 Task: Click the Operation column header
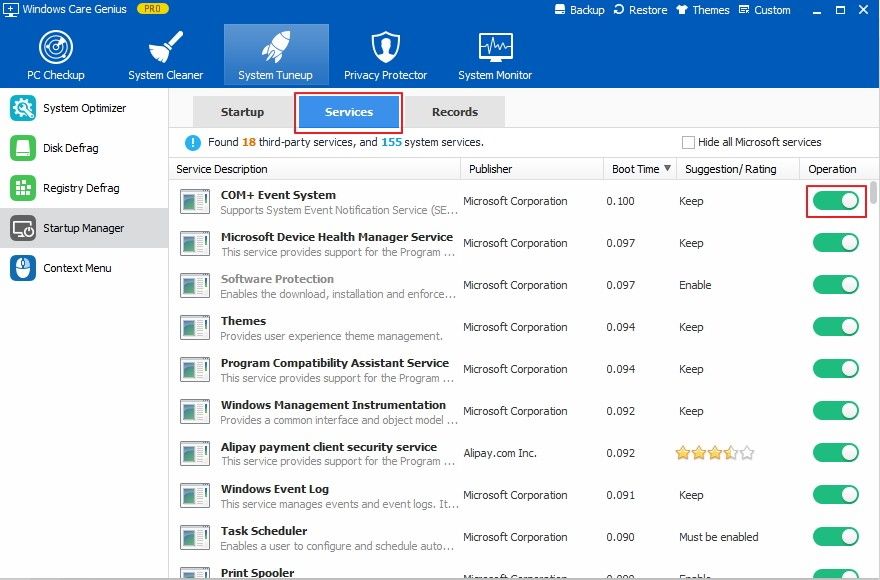[832, 169]
